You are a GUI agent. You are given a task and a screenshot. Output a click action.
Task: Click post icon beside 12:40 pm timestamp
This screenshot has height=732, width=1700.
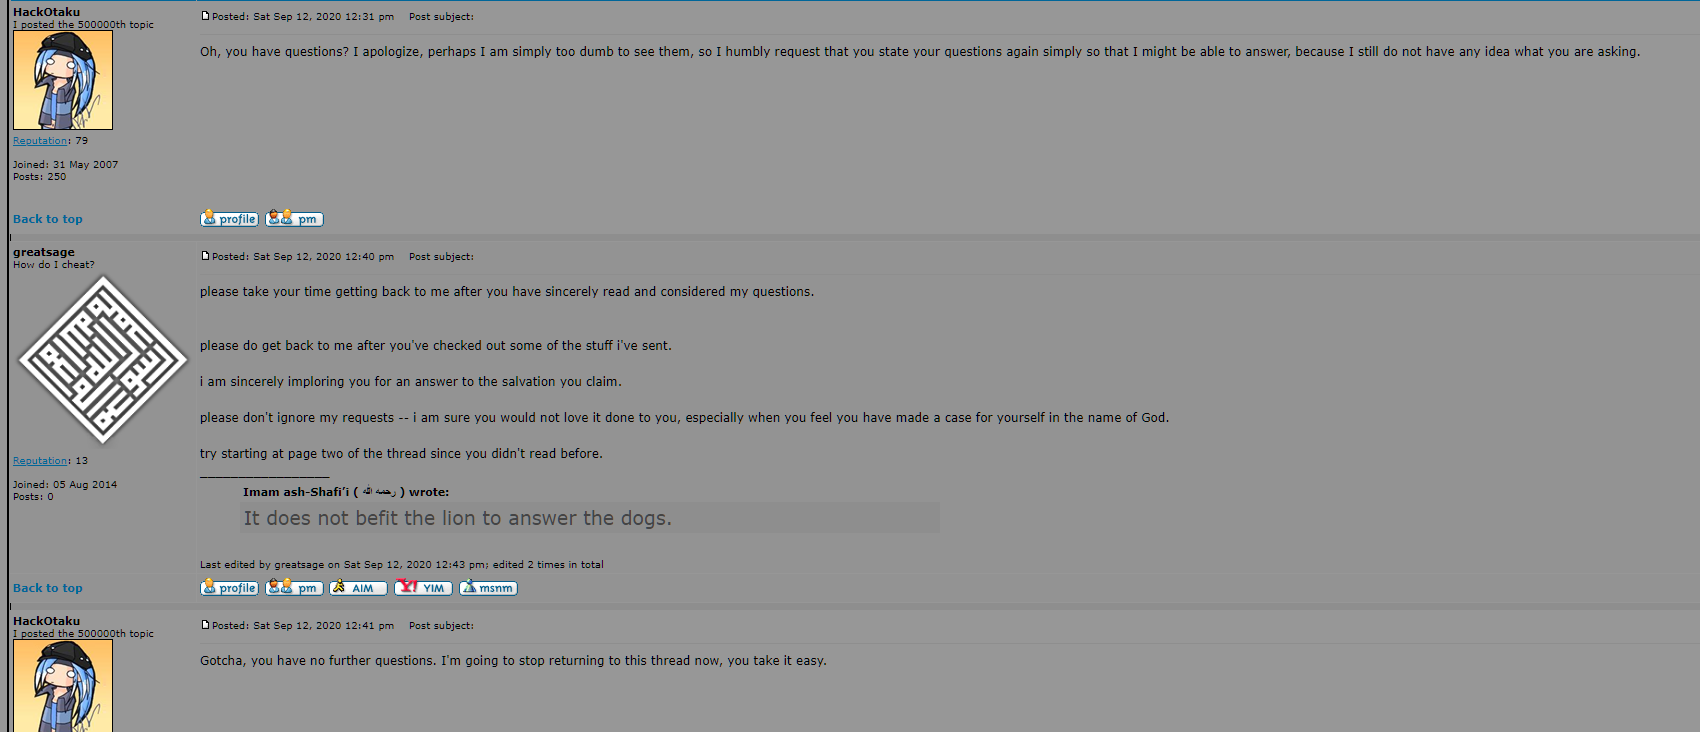(205, 256)
